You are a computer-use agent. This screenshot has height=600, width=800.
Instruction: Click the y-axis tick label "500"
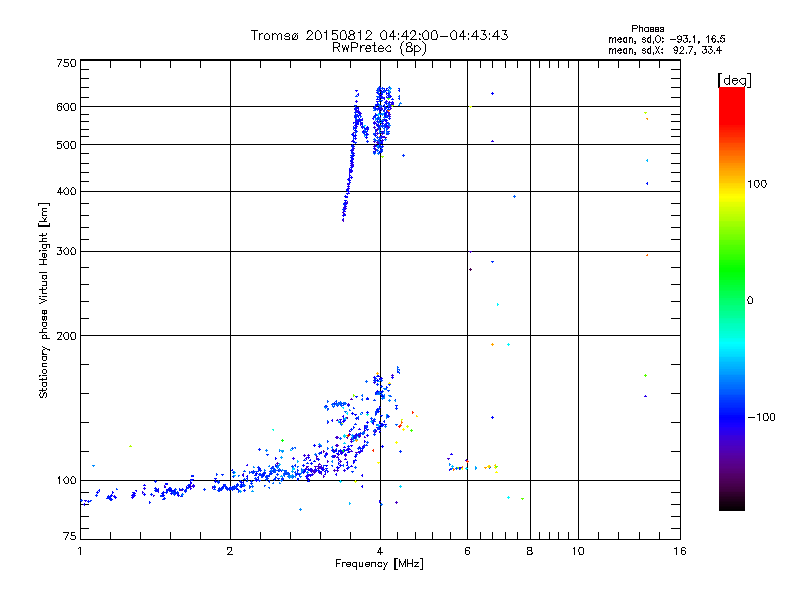click(x=66, y=145)
